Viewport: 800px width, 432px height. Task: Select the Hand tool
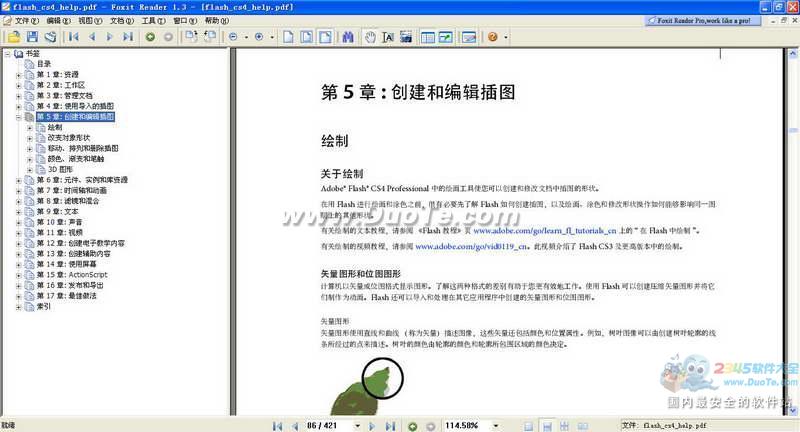[x=370, y=37]
